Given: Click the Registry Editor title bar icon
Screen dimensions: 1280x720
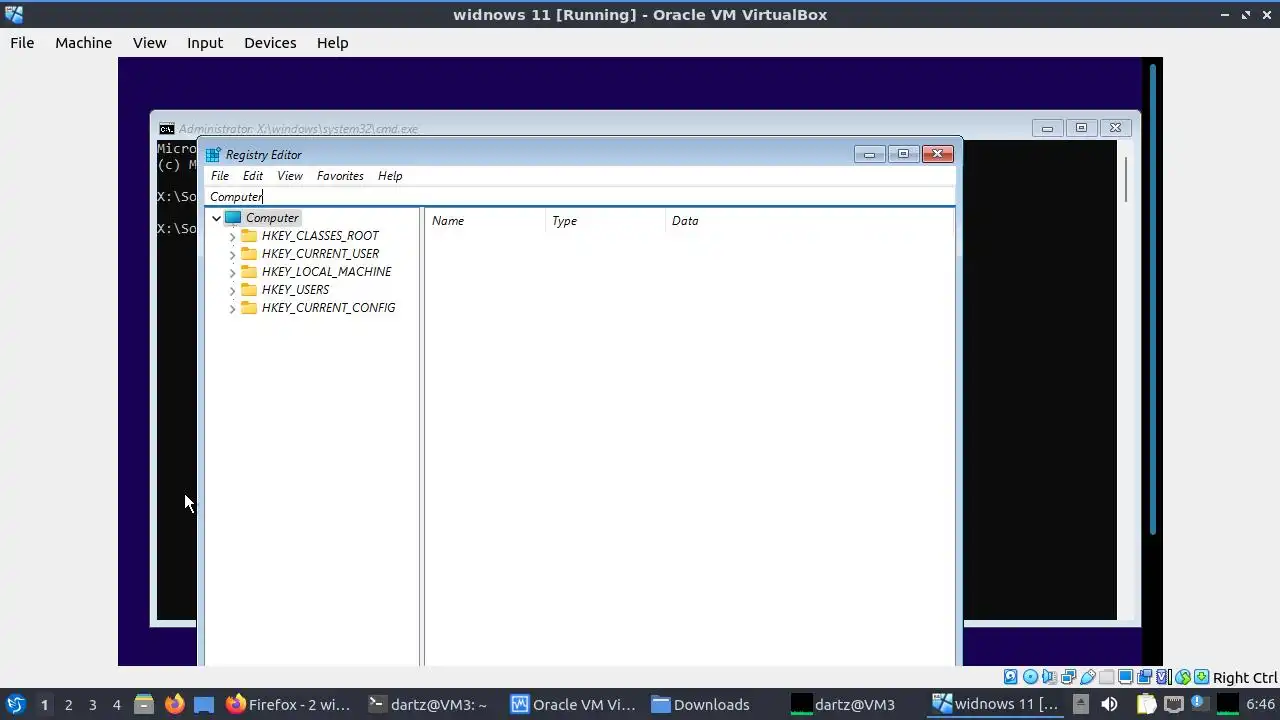Looking at the screenshot, I should [213, 155].
